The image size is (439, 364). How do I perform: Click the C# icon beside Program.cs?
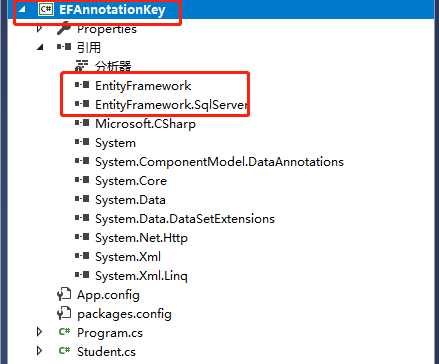(x=64, y=332)
